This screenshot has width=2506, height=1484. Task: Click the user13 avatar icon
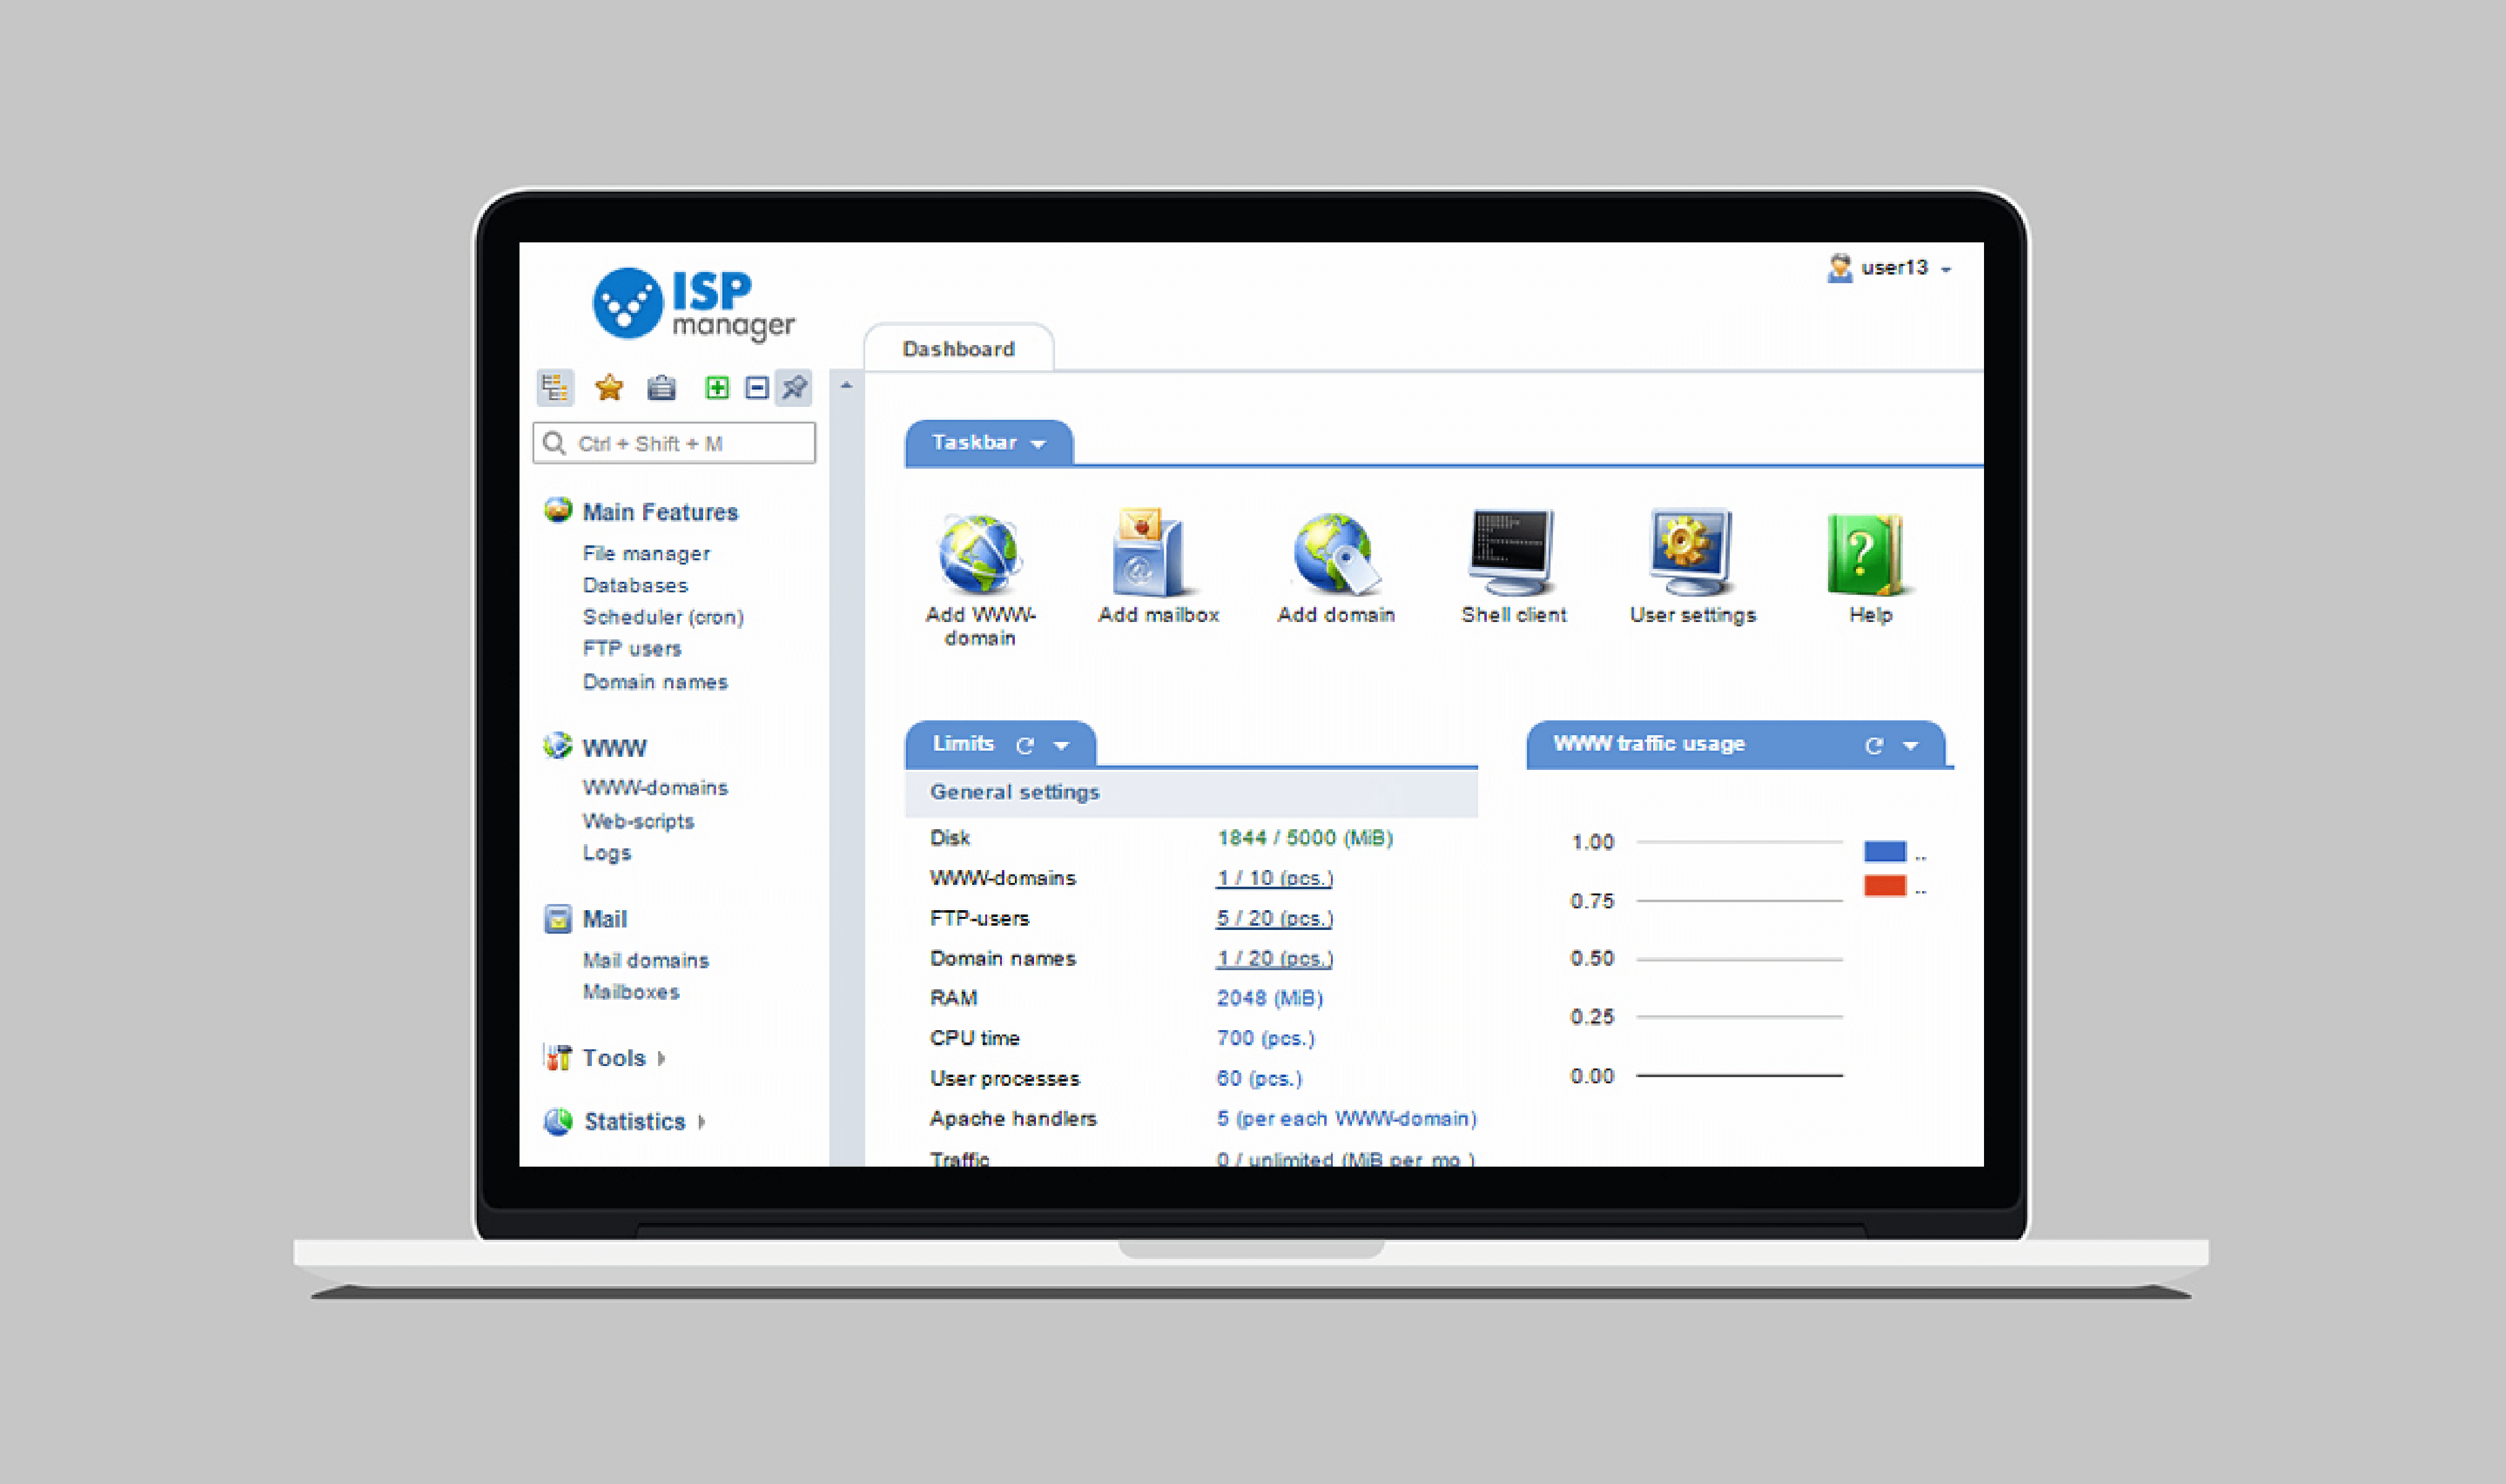click(1839, 268)
